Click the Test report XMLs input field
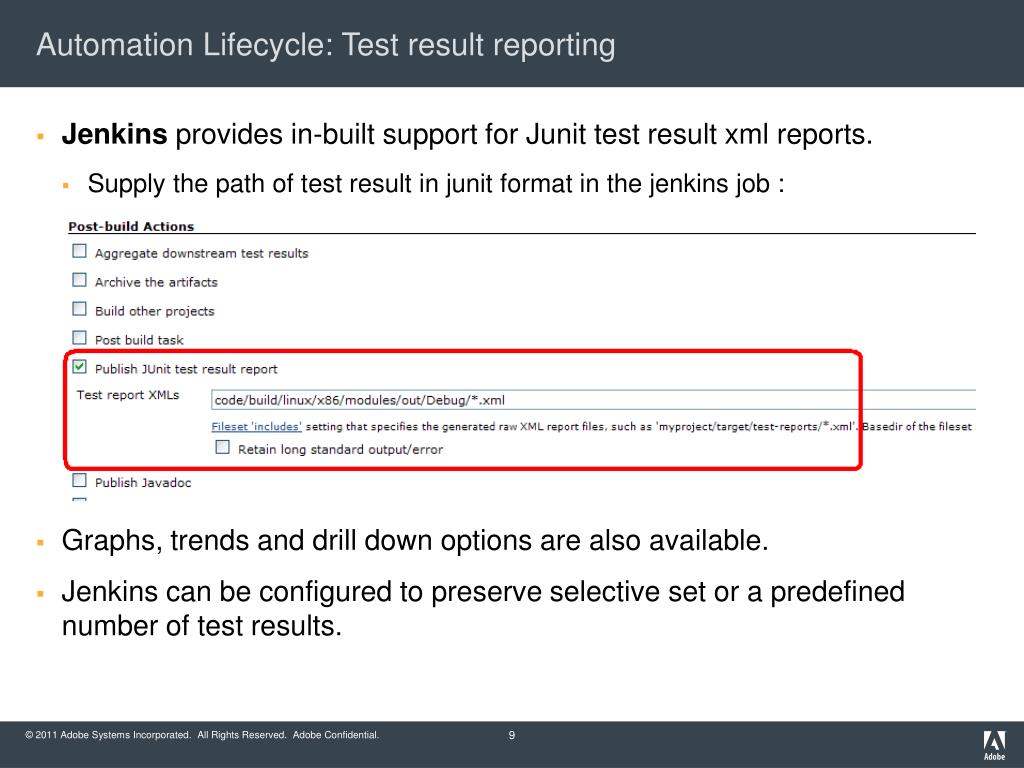 pyautogui.click(x=593, y=400)
